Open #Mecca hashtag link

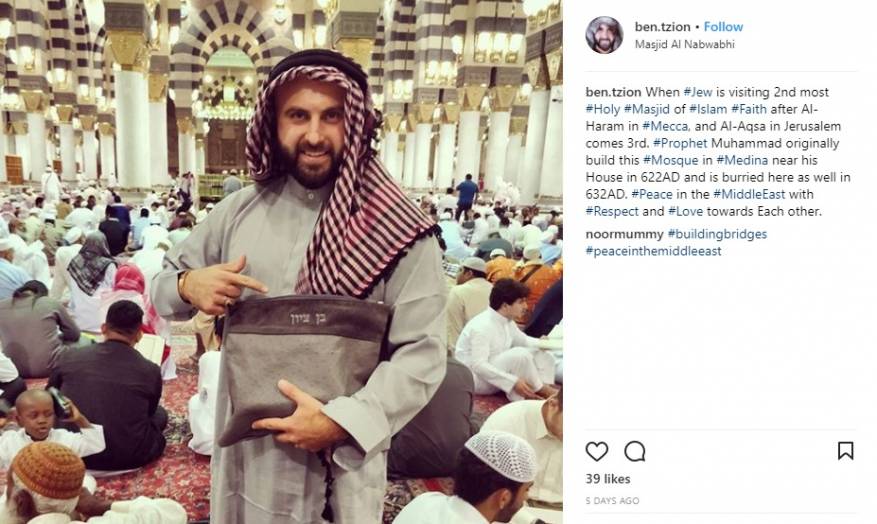666,126
